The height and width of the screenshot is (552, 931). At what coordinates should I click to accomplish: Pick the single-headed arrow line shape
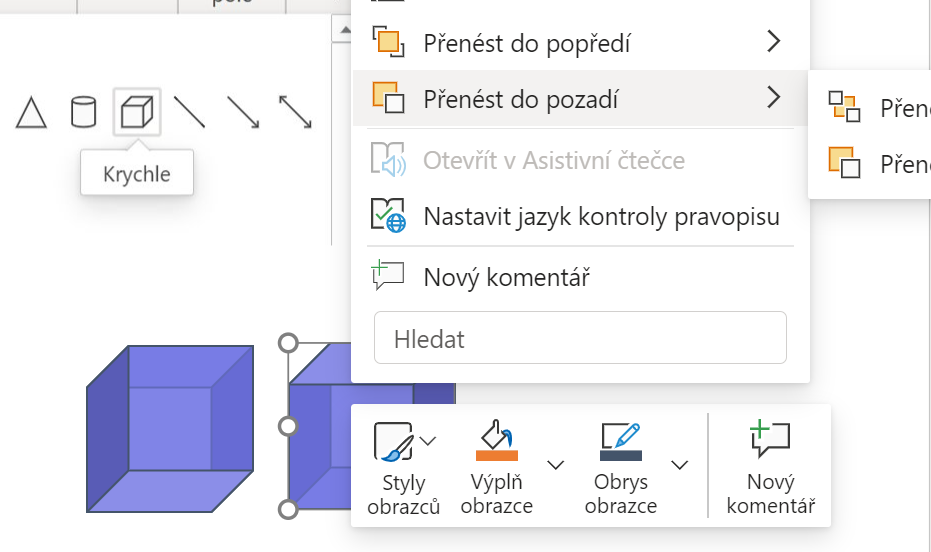(x=242, y=112)
